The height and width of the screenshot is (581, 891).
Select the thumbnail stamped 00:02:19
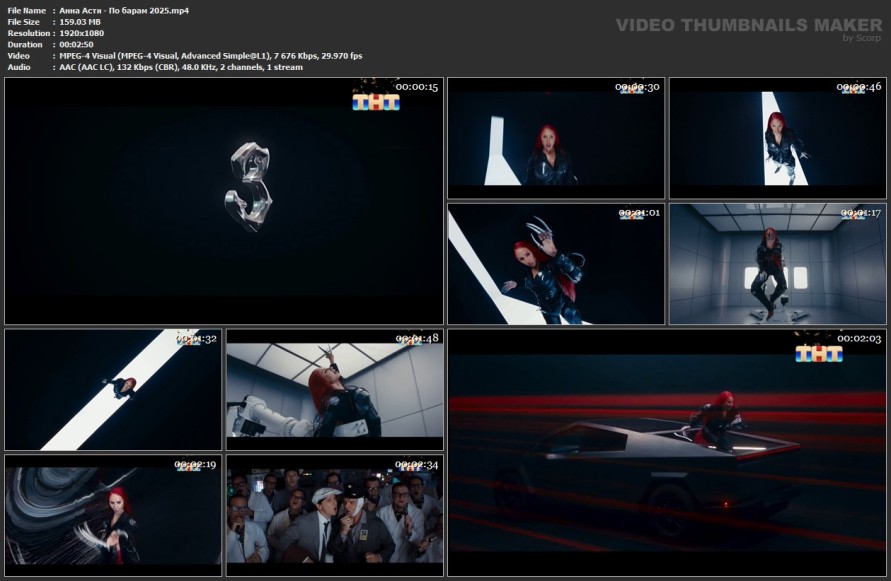[113, 516]
